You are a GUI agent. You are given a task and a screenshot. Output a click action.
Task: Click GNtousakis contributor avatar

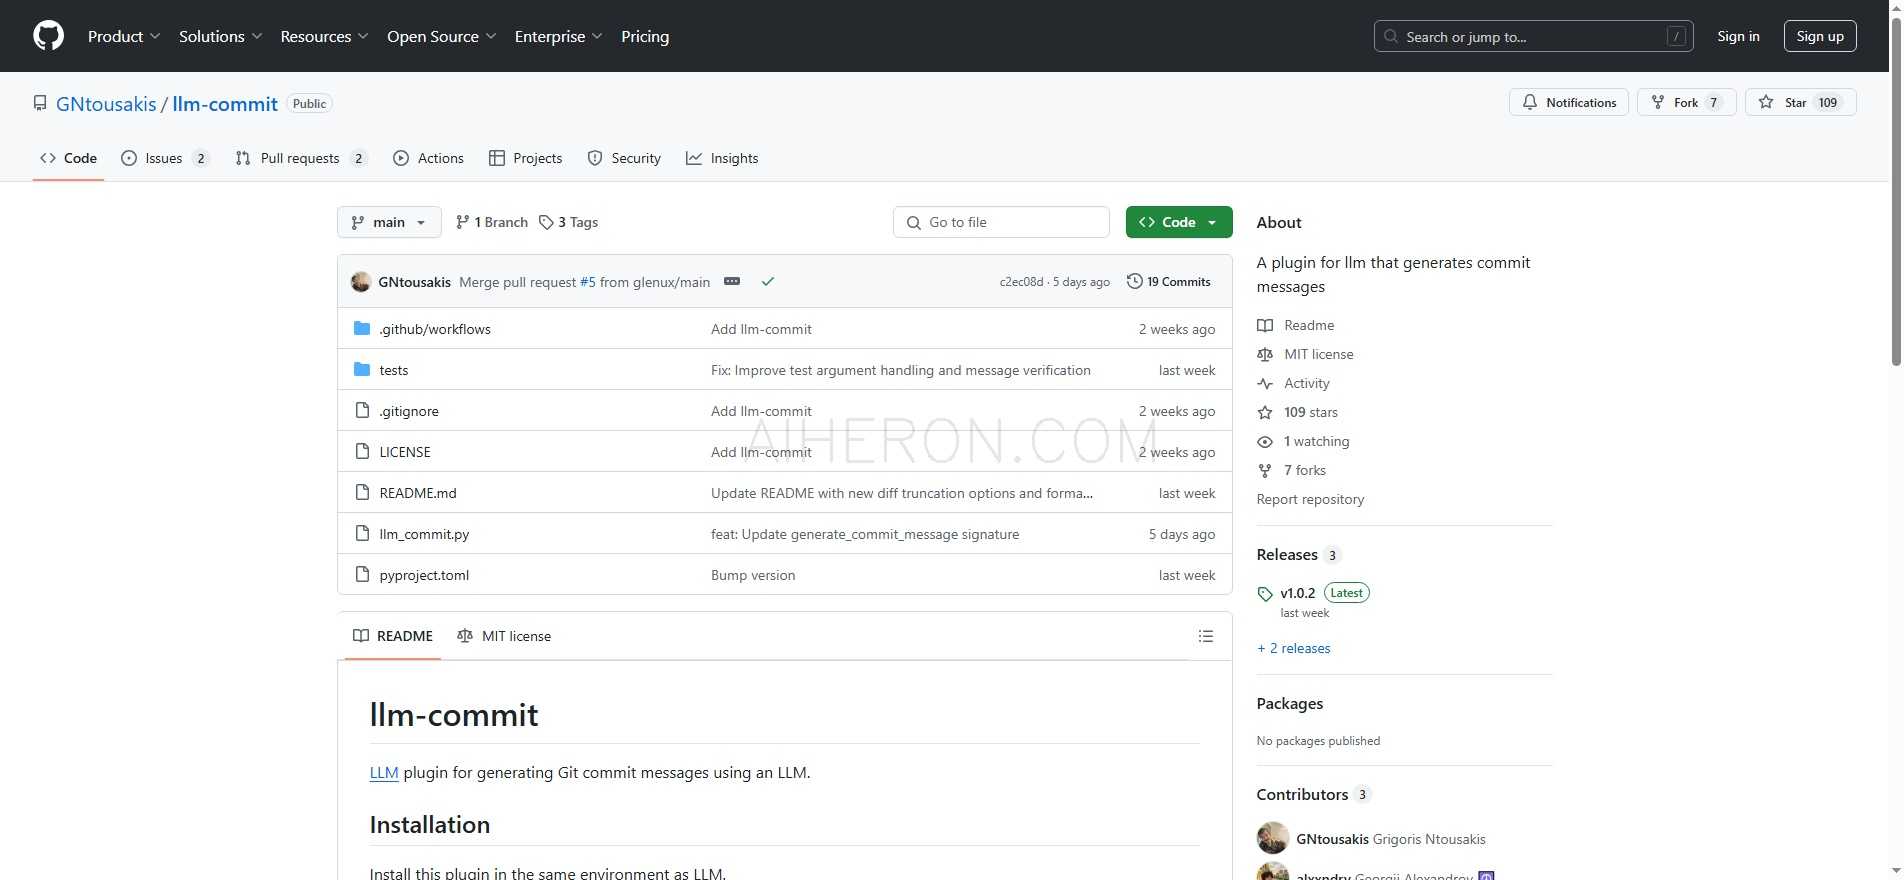pyautogui.click(x=1273, y=838)
